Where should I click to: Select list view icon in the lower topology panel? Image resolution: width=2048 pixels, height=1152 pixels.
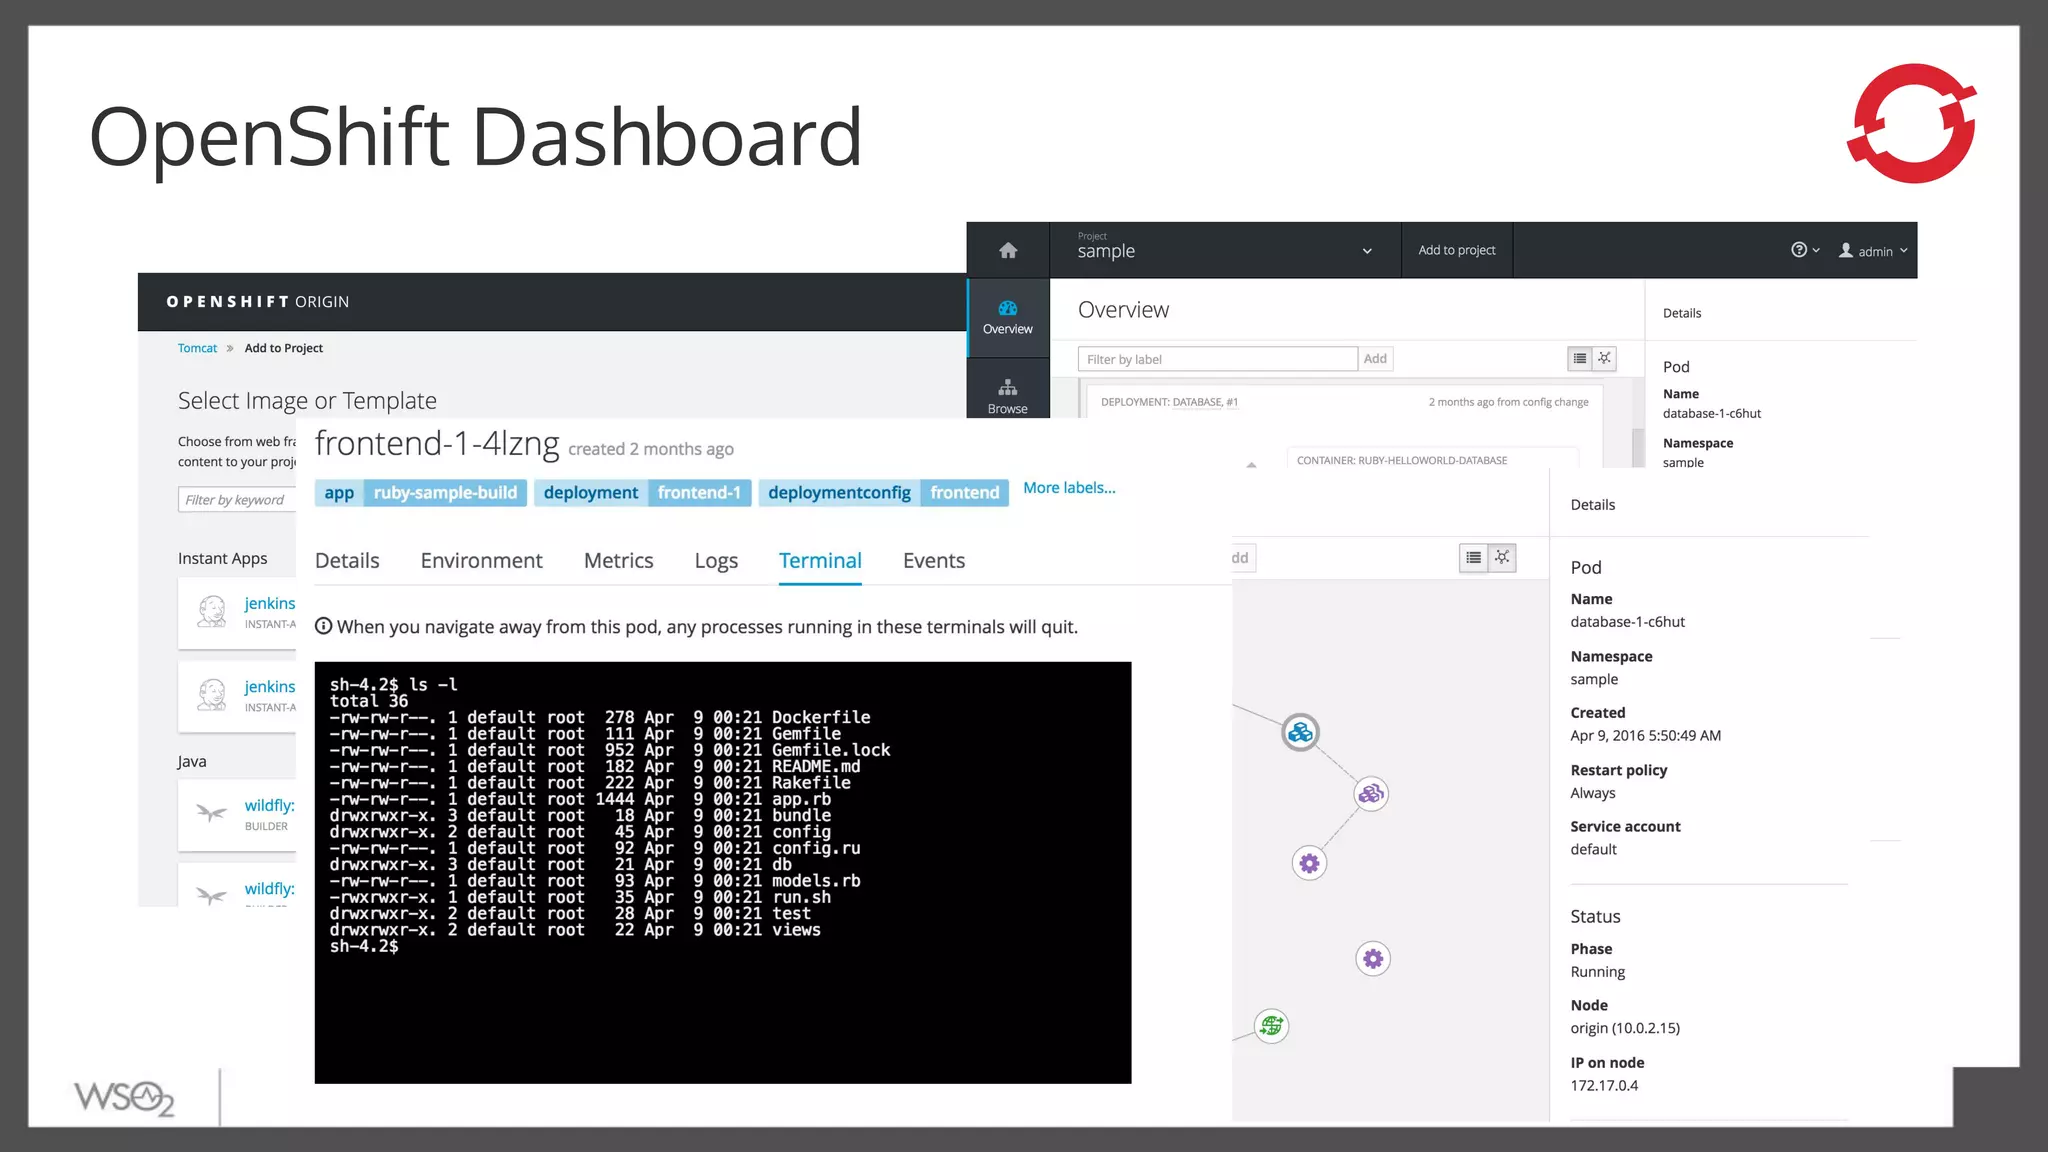click(x=1474, y=558)
